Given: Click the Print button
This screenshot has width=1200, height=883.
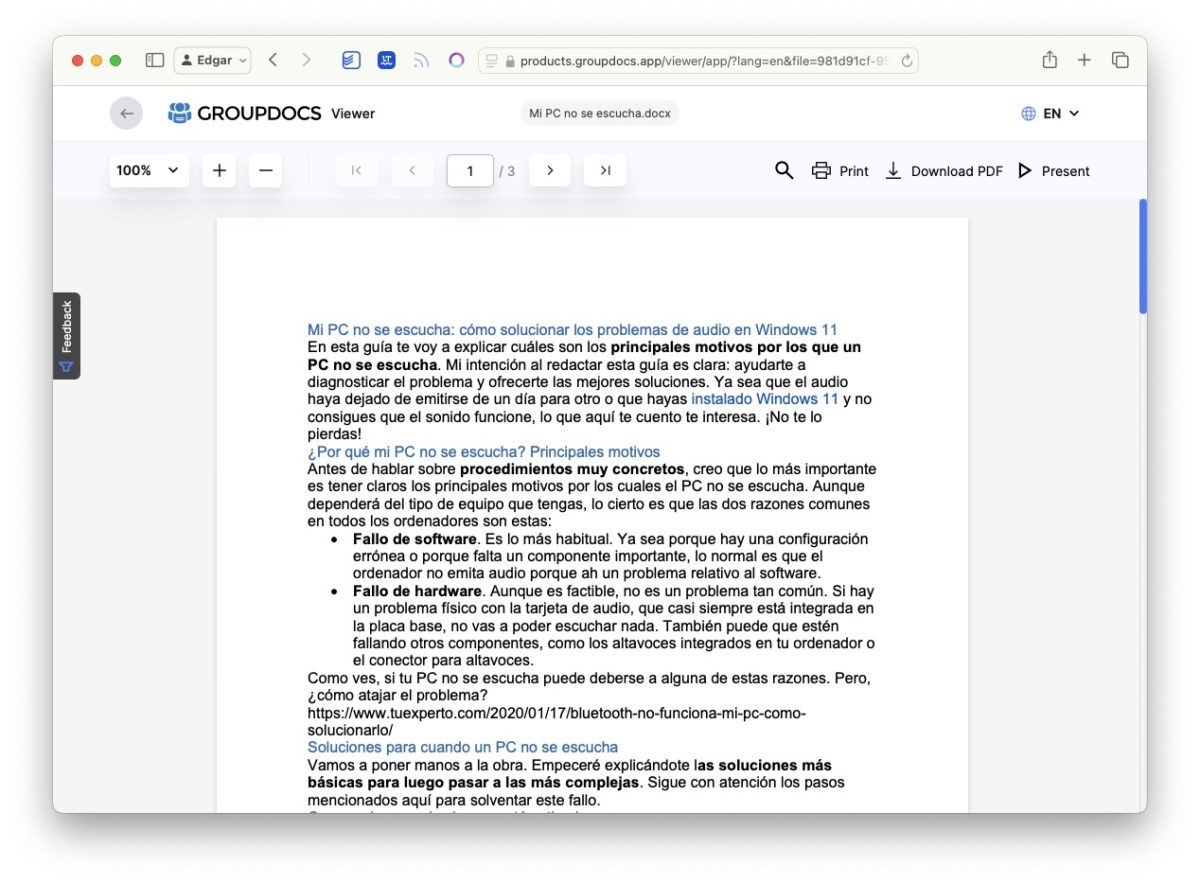Looking at the screenshot, I should click(840, 171).
